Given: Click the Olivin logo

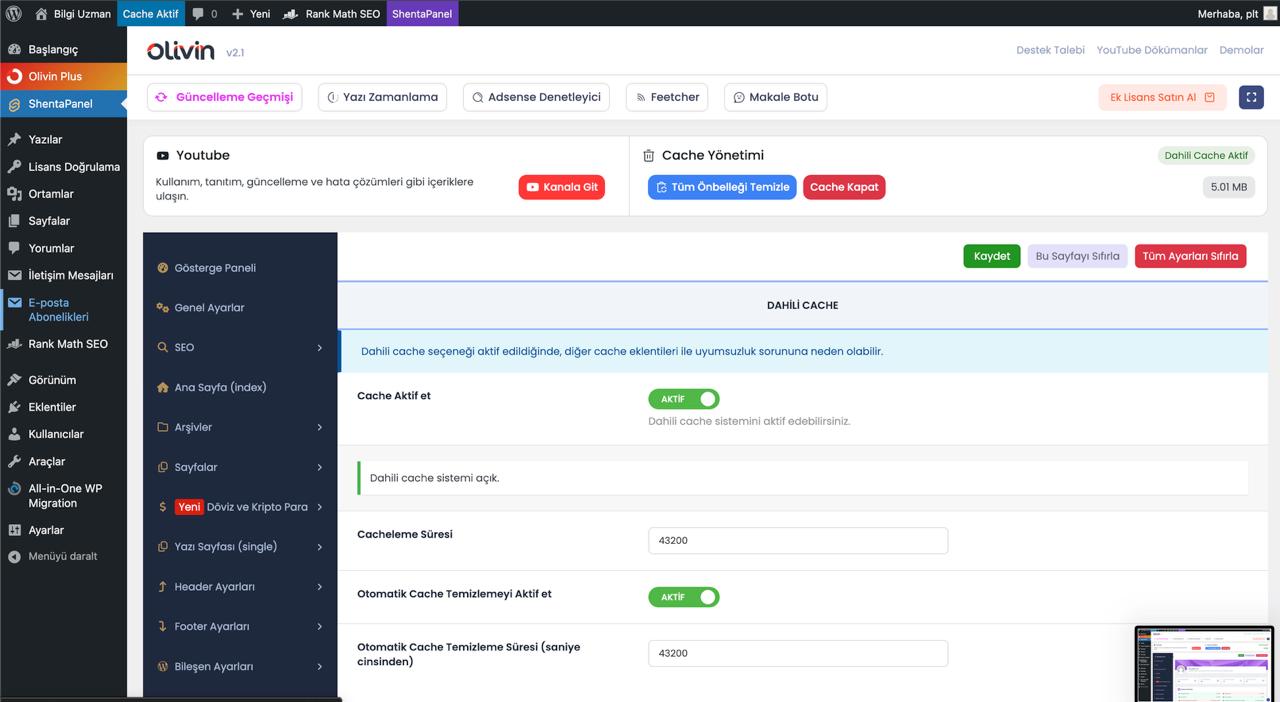Looking at the screenshot, I should click(181, 51).
